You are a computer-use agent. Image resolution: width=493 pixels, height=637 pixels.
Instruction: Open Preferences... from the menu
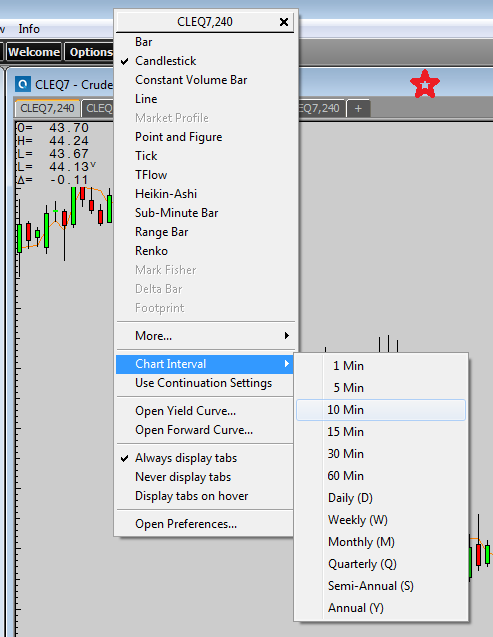(205, 524)
